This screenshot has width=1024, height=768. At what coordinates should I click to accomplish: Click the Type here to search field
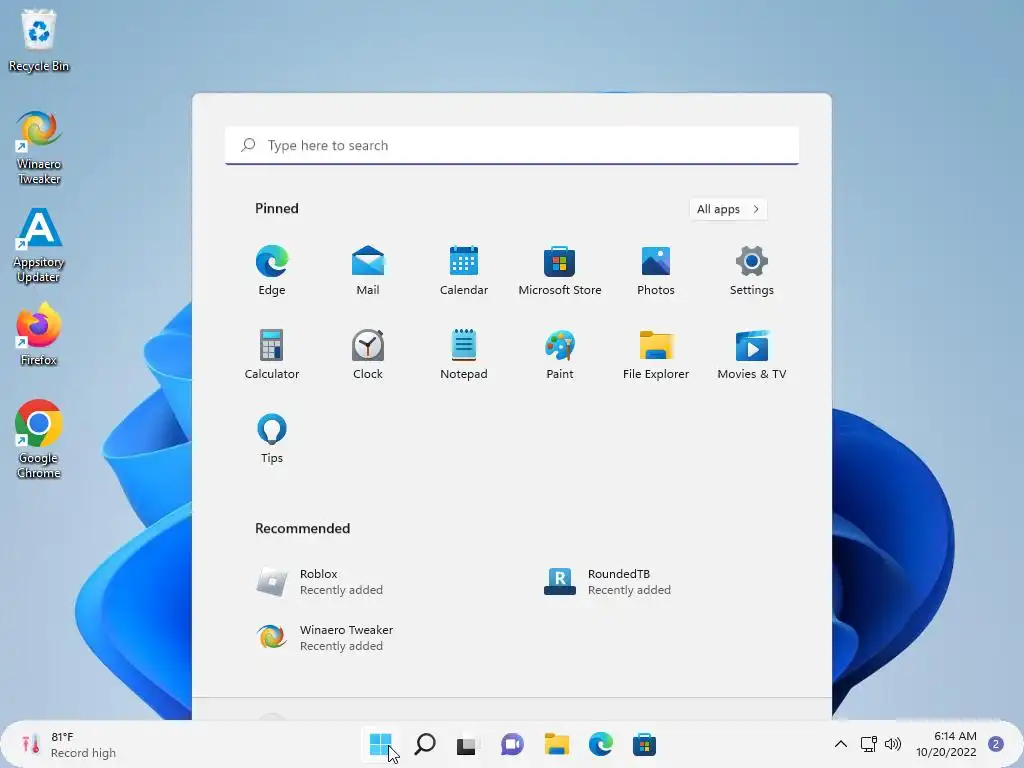pyautogui.click(x=512, y=145)
